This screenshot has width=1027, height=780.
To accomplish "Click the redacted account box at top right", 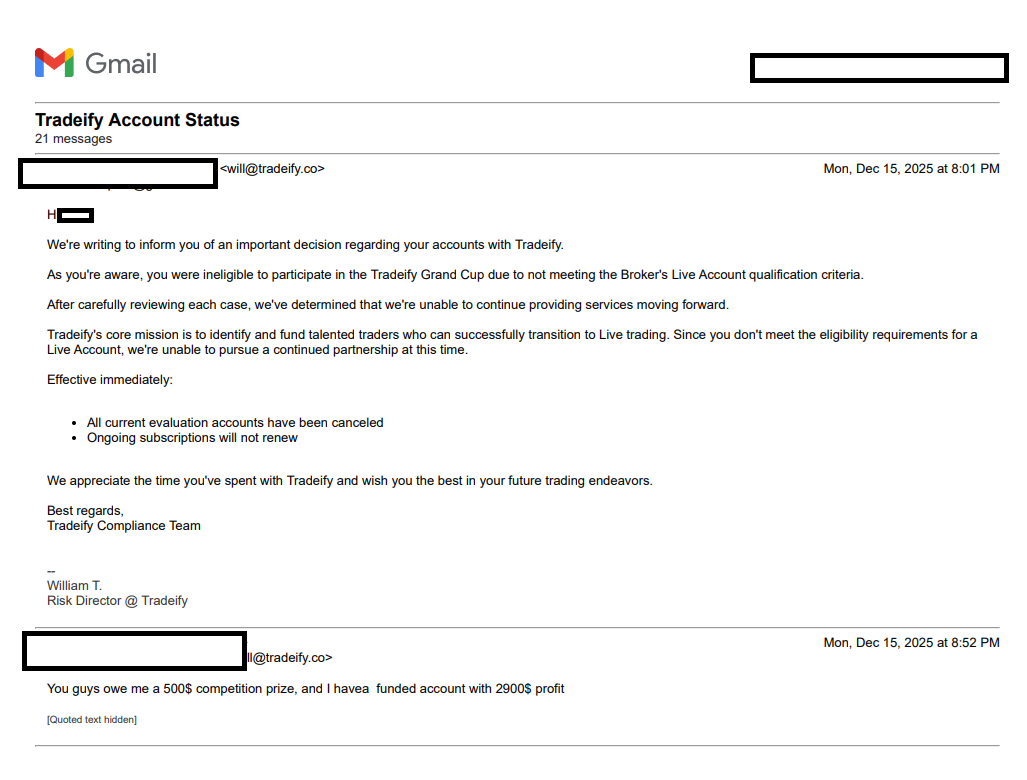I will click(x=879, y=68).
